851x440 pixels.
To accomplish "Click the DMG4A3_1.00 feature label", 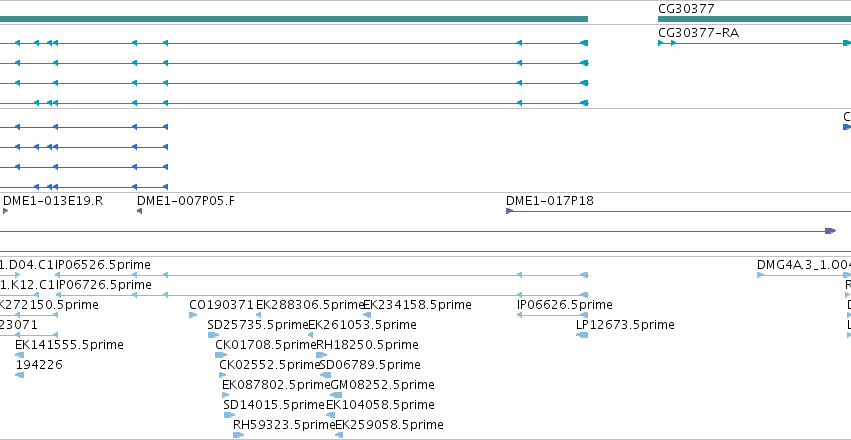I will click(804, 265).
